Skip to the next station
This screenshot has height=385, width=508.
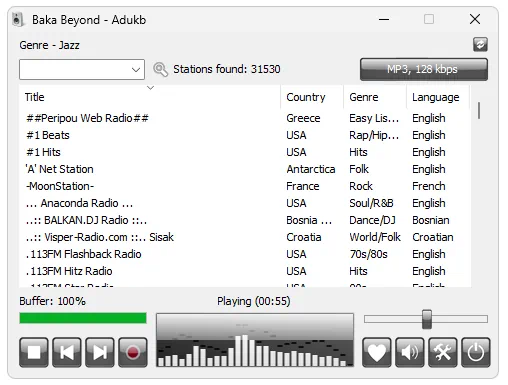100,352
